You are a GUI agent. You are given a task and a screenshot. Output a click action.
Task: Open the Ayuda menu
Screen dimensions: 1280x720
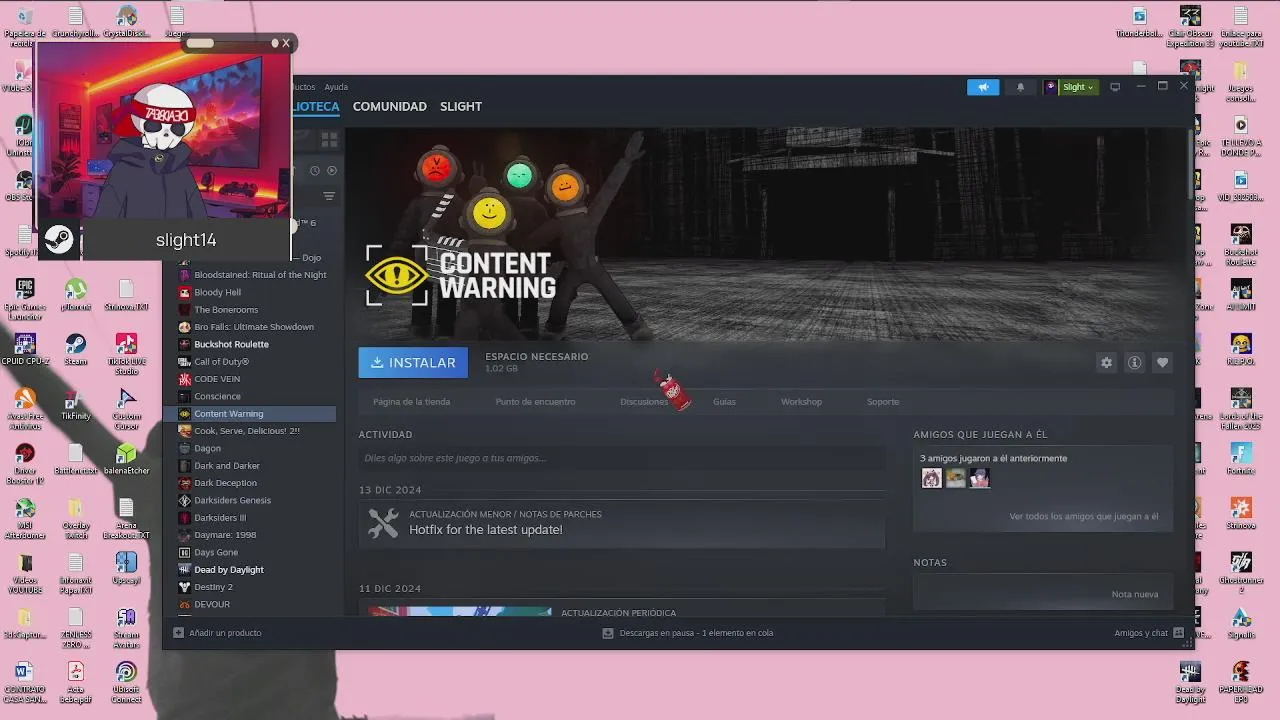click(x=336, y=87)
